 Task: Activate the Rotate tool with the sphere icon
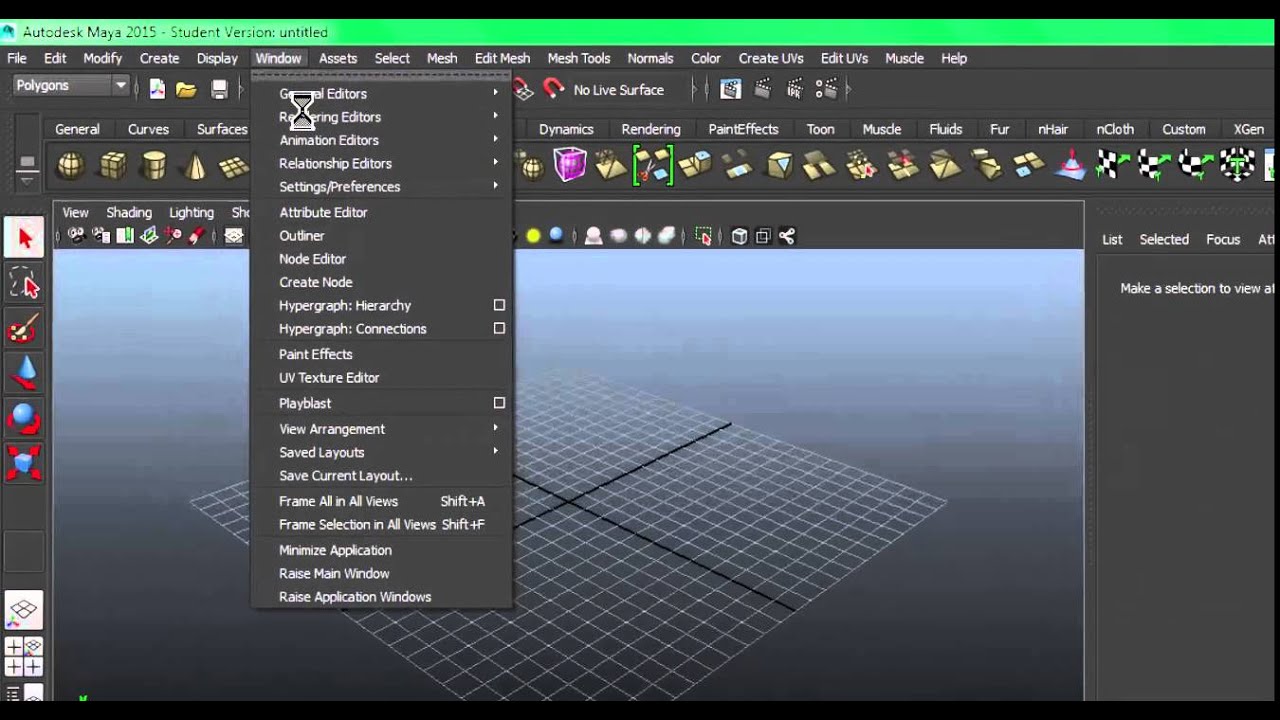pyautogui.click(x=25, y=418)
